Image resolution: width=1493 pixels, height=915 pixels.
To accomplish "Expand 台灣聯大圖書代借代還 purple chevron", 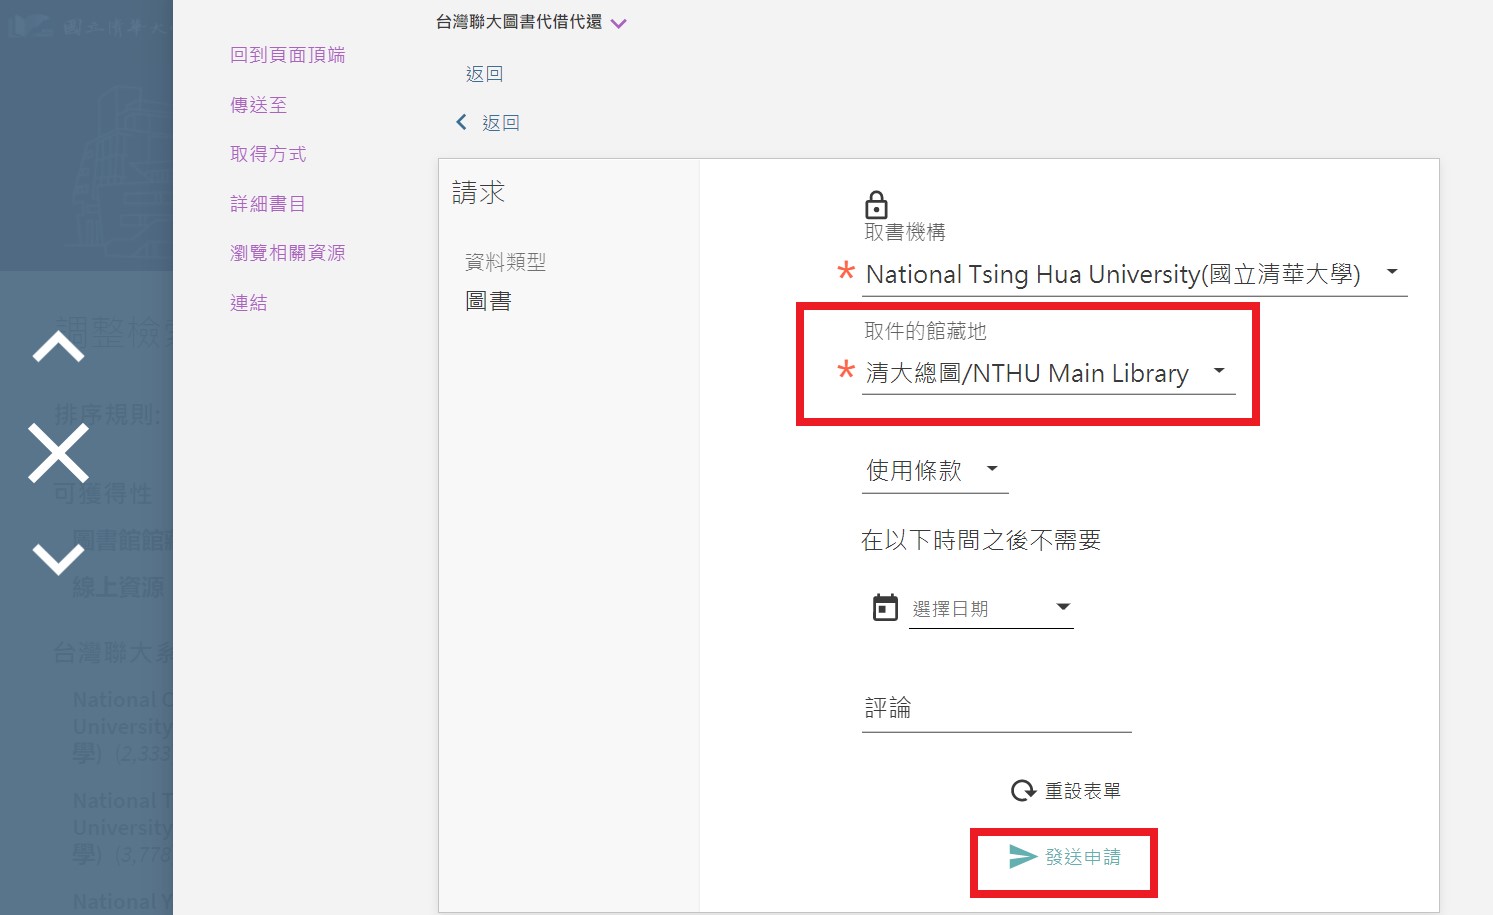I will tap(619, 24).
